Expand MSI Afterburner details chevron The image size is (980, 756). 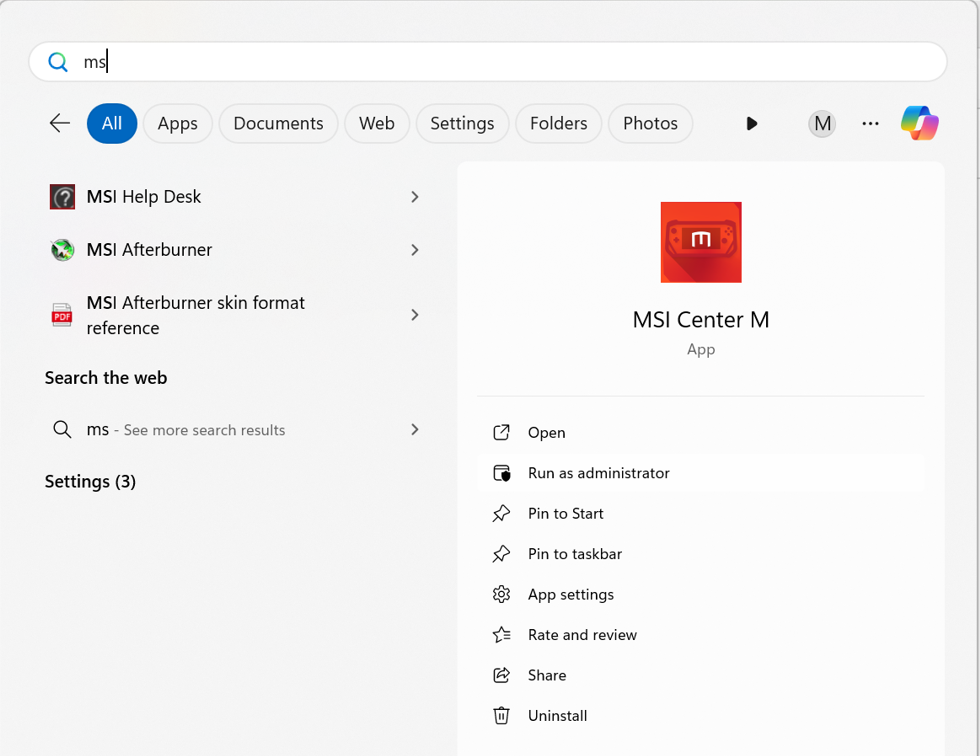pyautogui.click(x=414, y=250)
